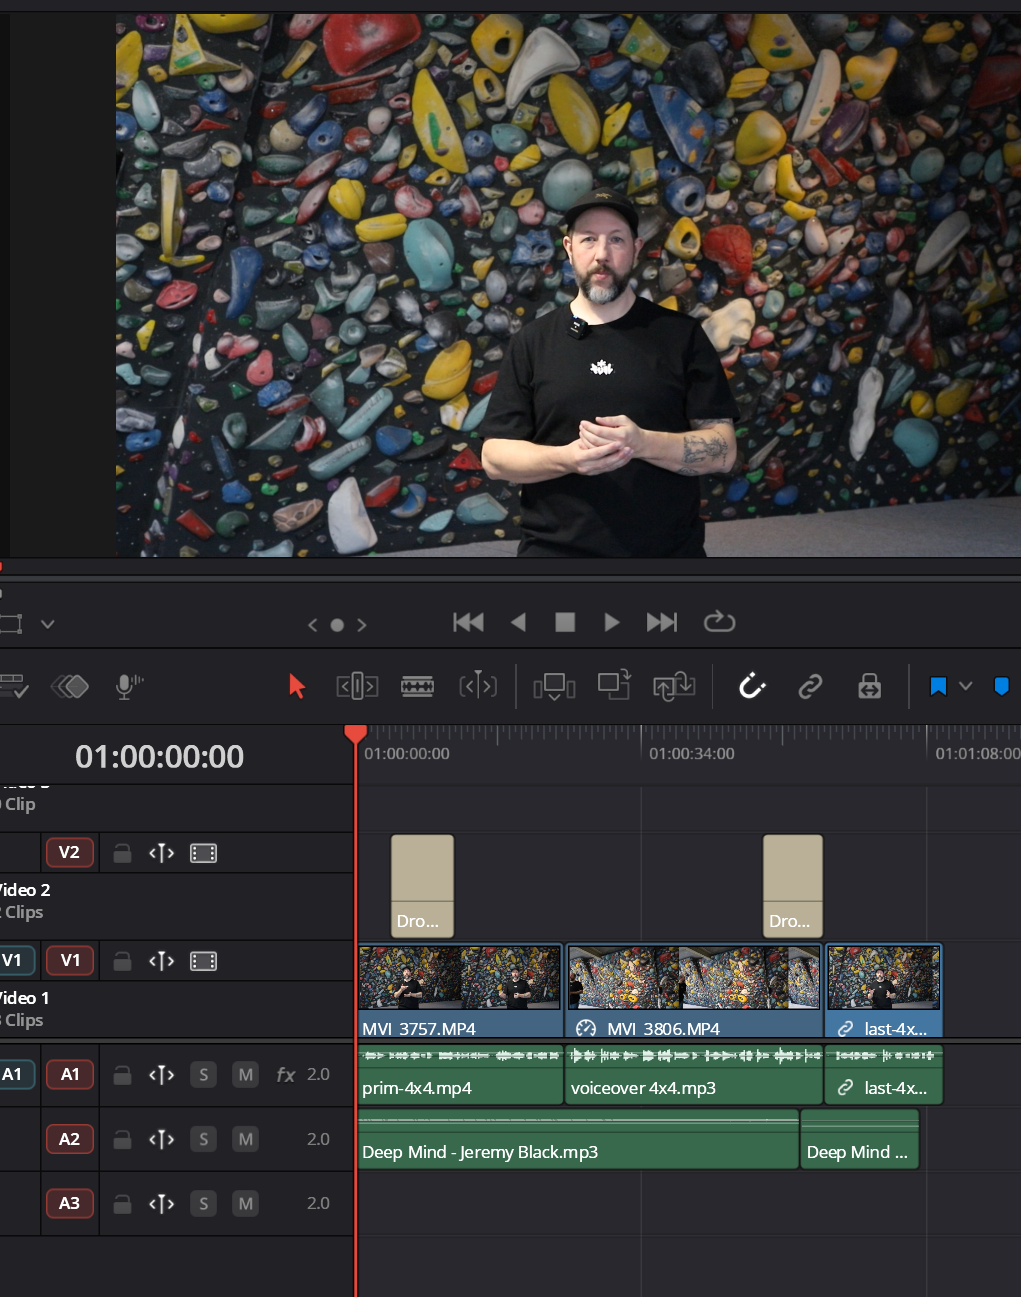Screen dimensions: 1021x1297
Task: Select the Trim Edit mode
Action: click(x=357, y=686)
